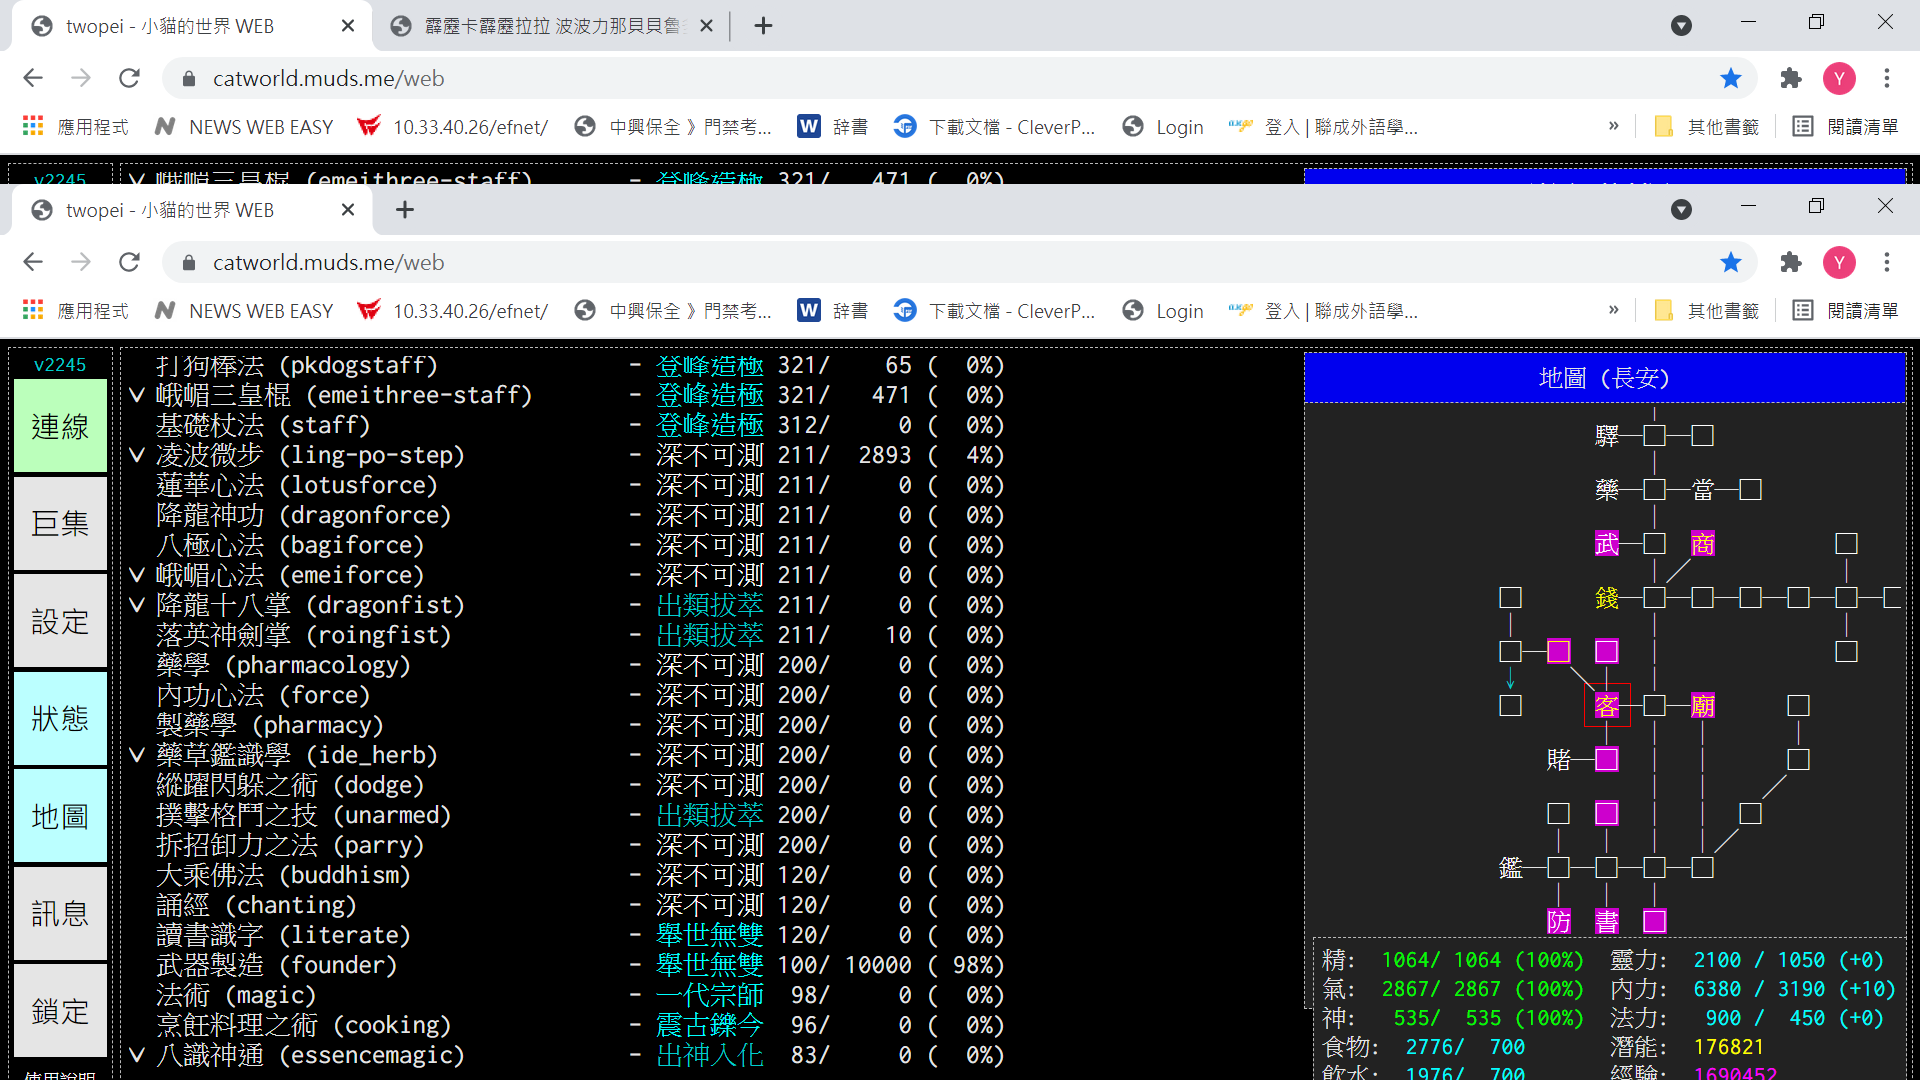Open extensions puzzle icon in the front window

click(x=1791, y=262)
